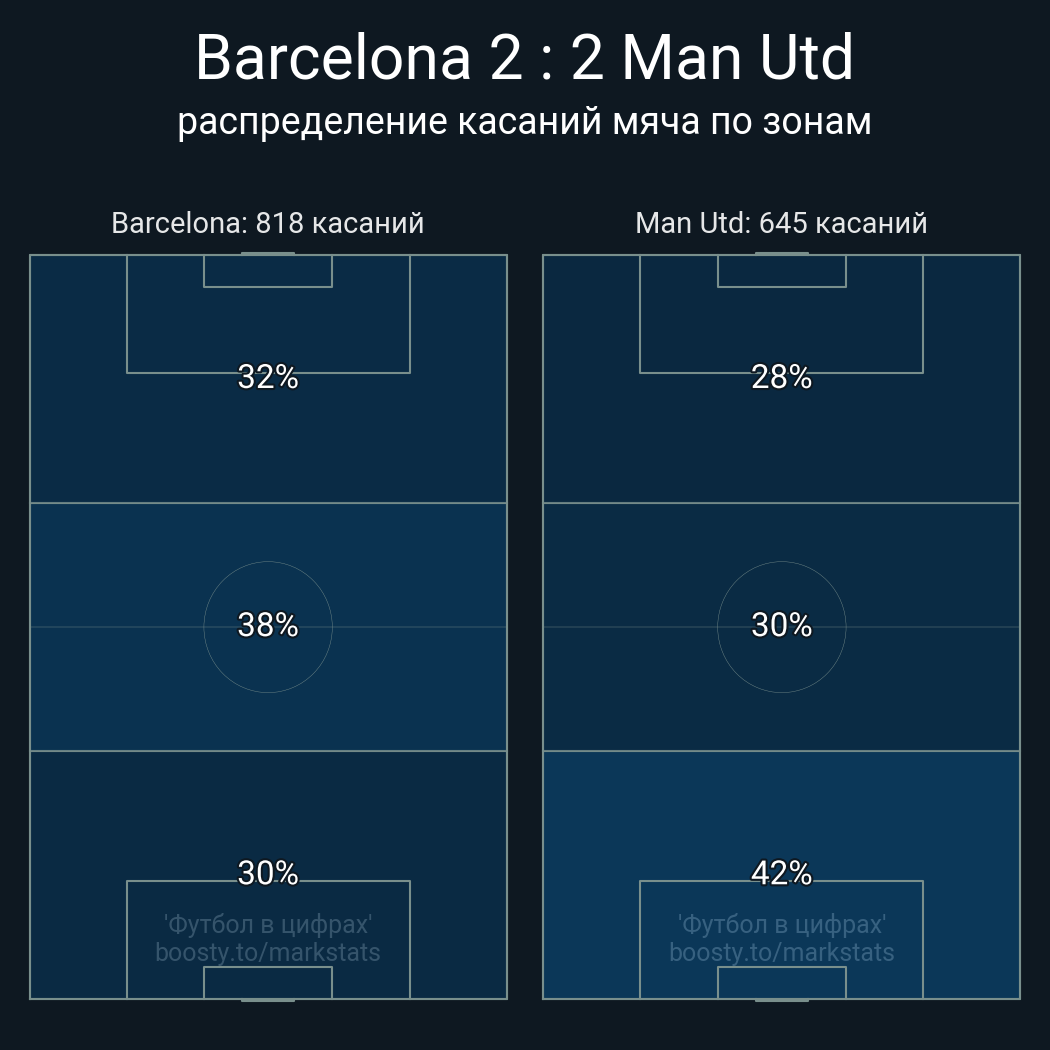
Task: Open boosty.to/markstats link on the Barcelona pitch
Action: pos(268,952)
